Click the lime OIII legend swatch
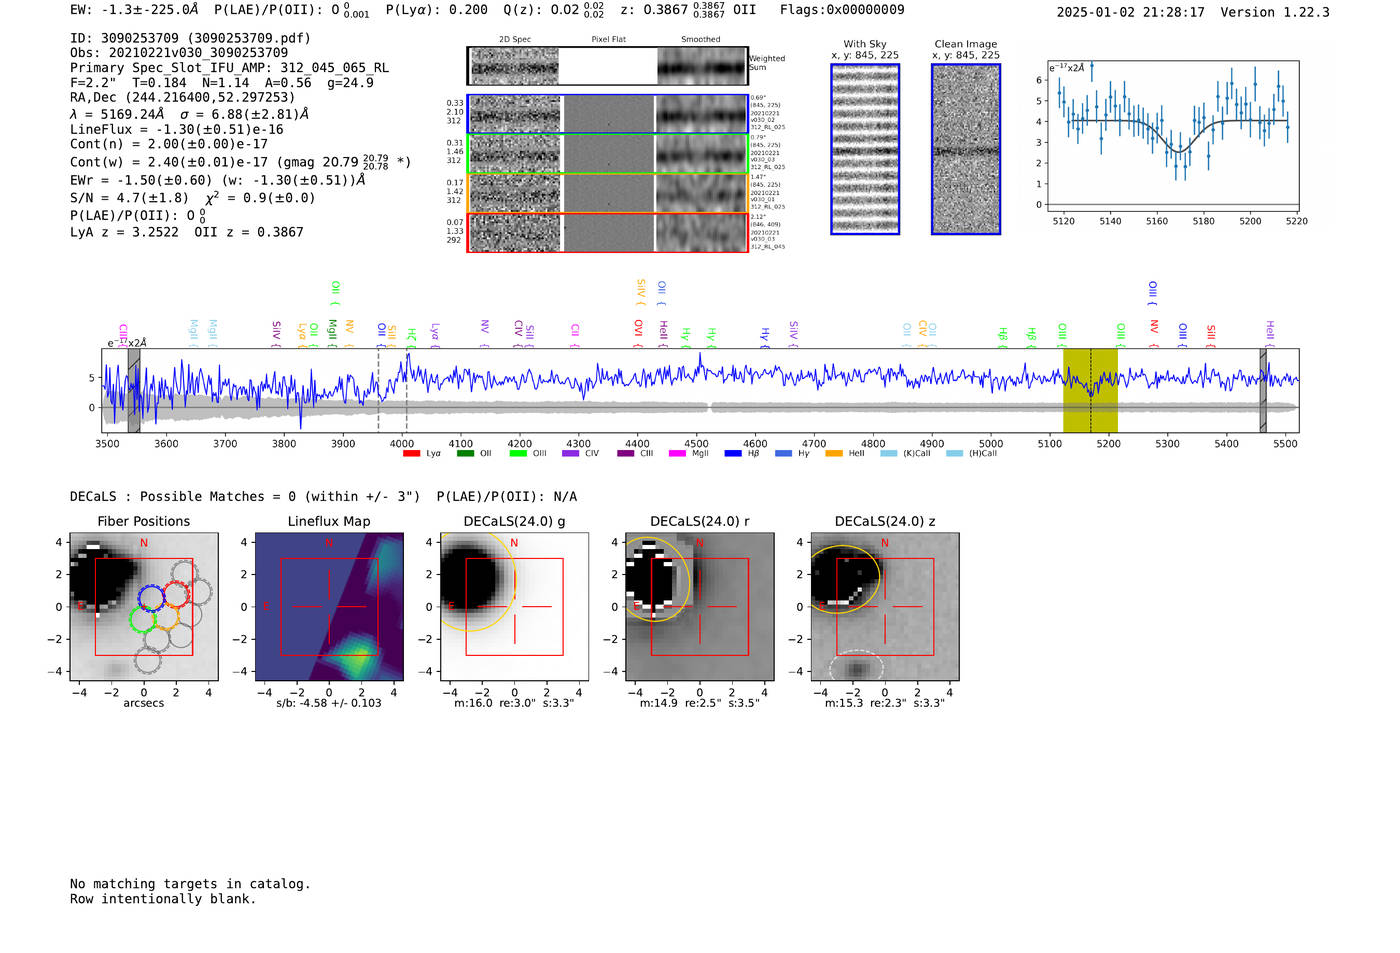The width and height of the screenshot is (1400, 953). point(518,454)
